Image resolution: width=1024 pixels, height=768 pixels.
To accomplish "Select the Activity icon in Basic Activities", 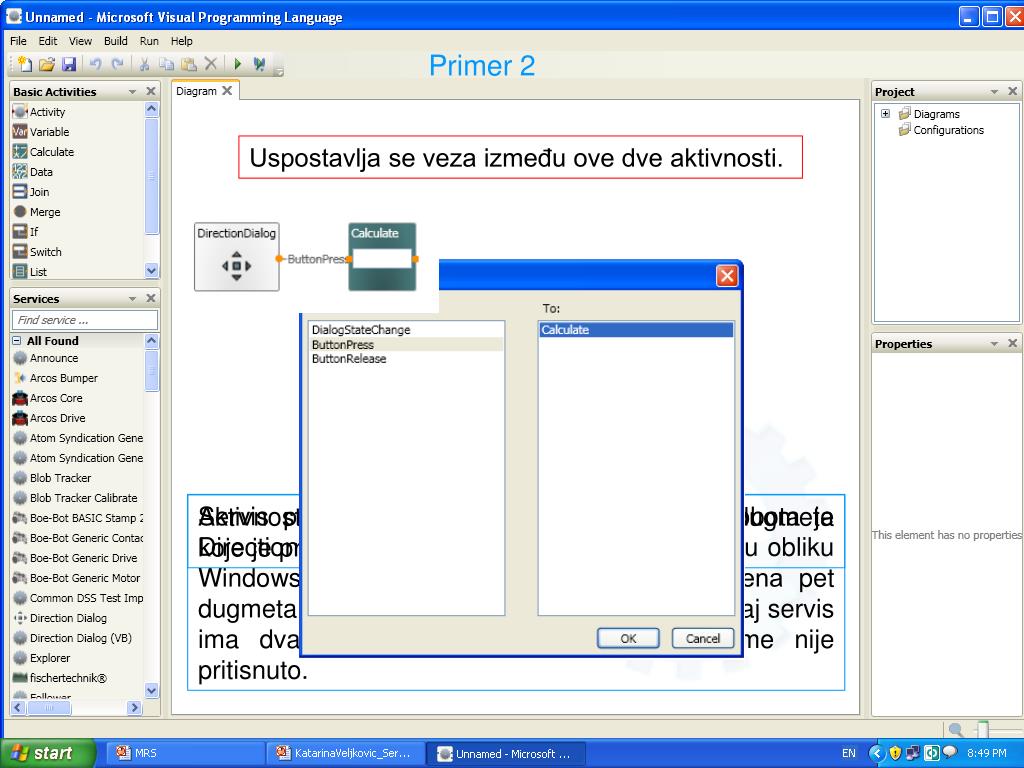I will (20, 112).
